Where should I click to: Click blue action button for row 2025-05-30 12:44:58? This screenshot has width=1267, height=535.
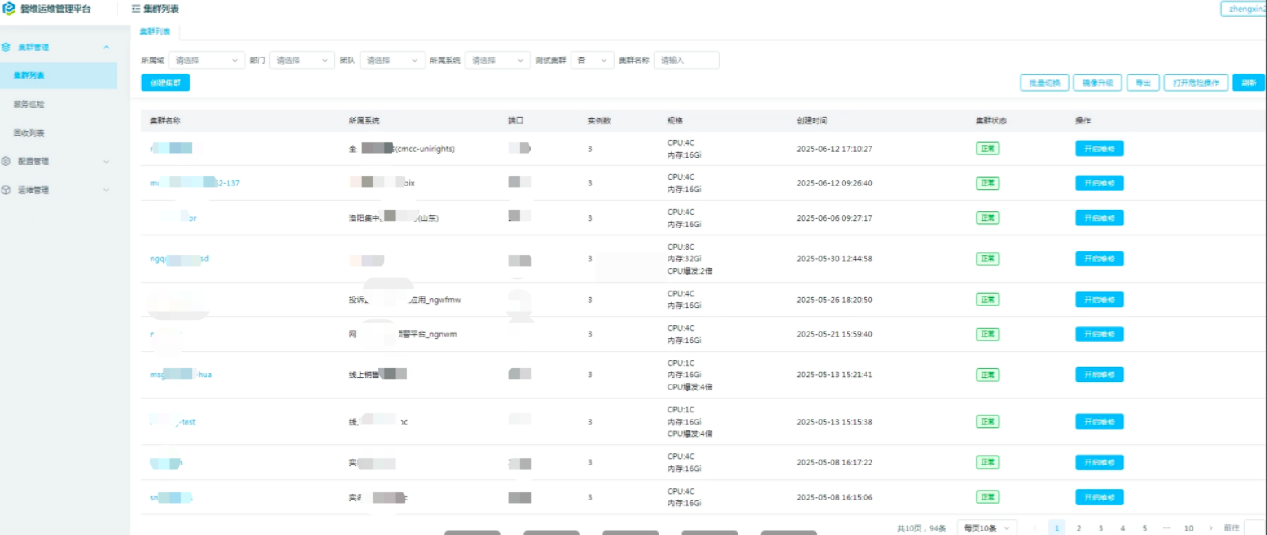(1099, 258)
